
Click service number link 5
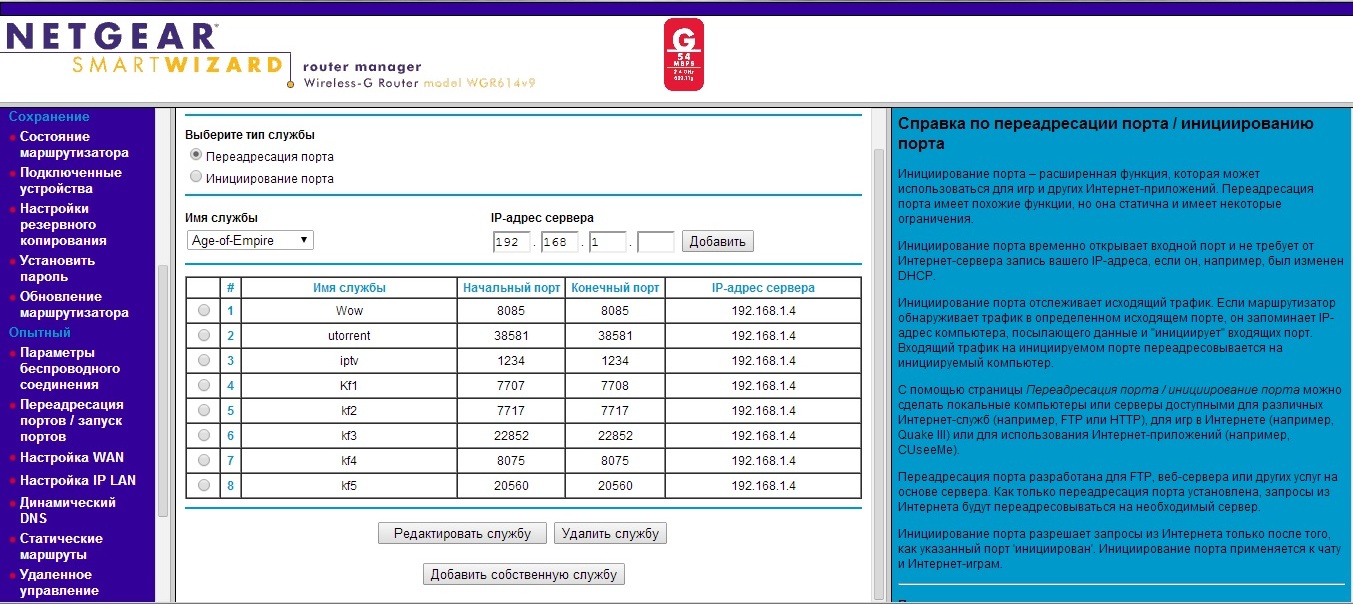[230, 411]
